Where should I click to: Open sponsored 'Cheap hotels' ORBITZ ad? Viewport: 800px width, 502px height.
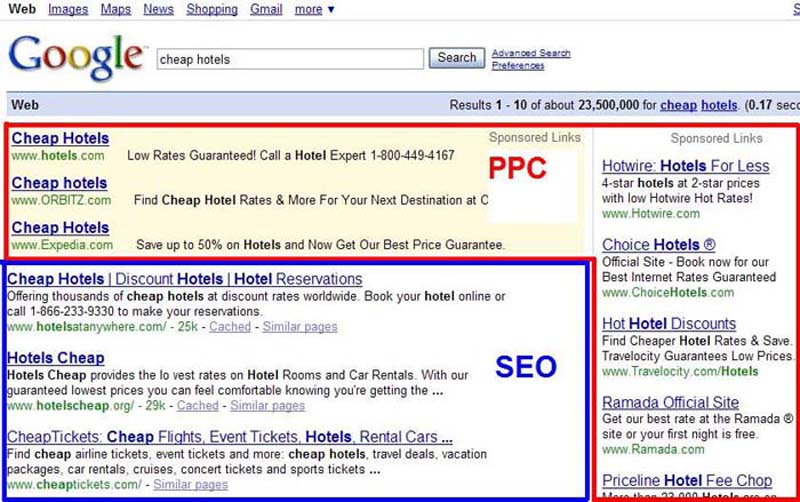[59, 183]
